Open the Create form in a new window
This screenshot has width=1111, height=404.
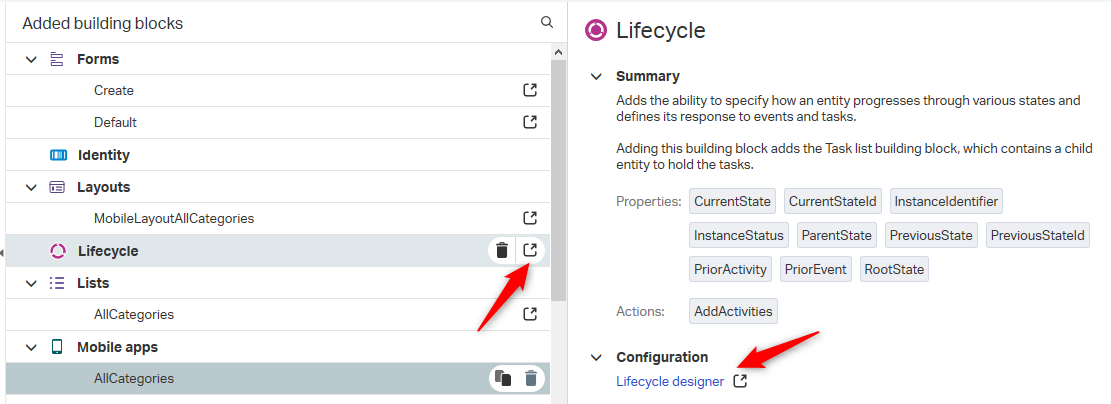coord(529,90)
